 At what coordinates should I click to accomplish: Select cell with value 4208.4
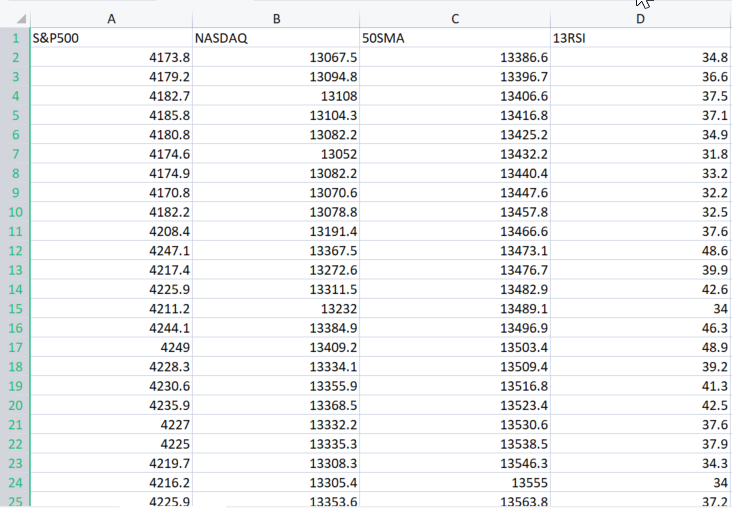point(111,232)
